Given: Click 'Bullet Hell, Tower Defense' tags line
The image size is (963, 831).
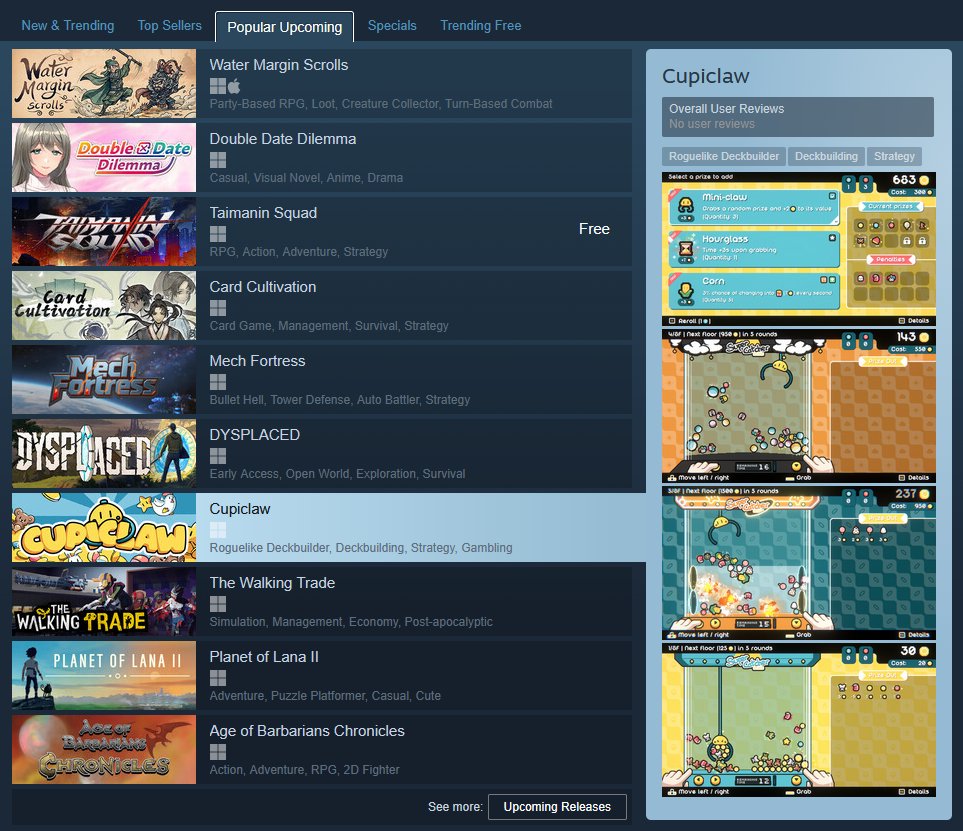Looking at the screenshot, I should 340,400.
